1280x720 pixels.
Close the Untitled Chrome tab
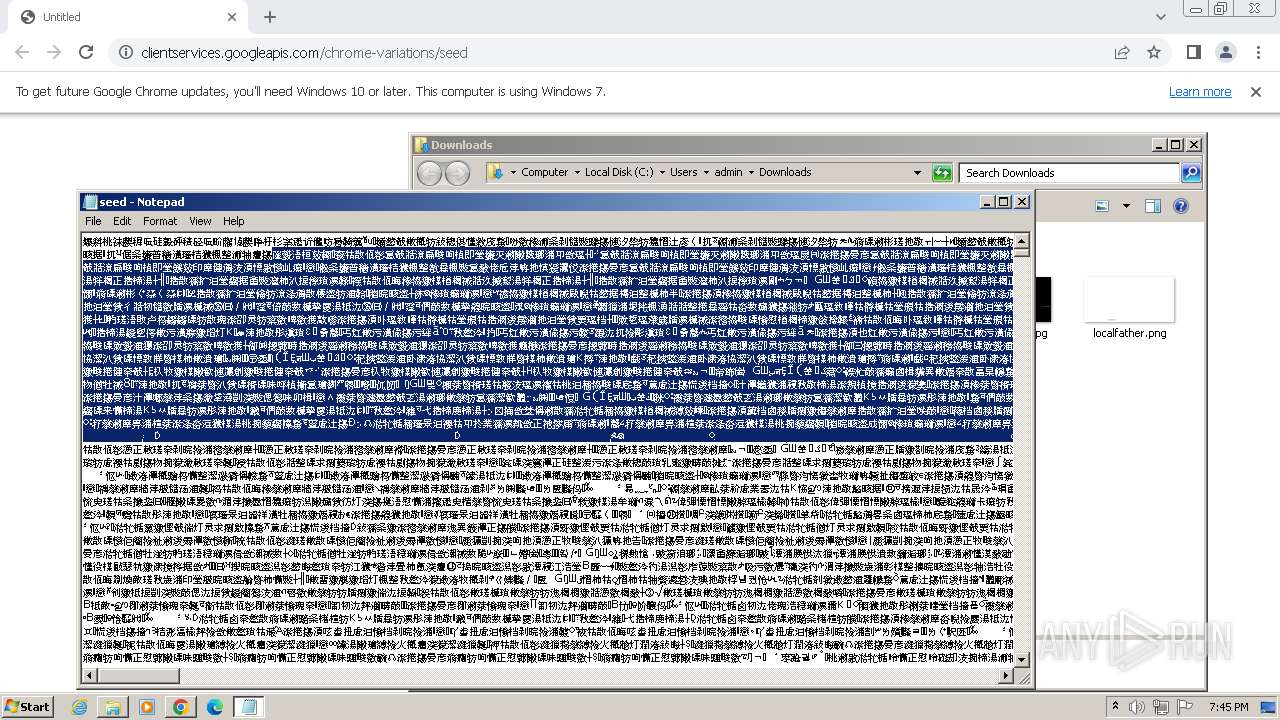coord(232,17)
